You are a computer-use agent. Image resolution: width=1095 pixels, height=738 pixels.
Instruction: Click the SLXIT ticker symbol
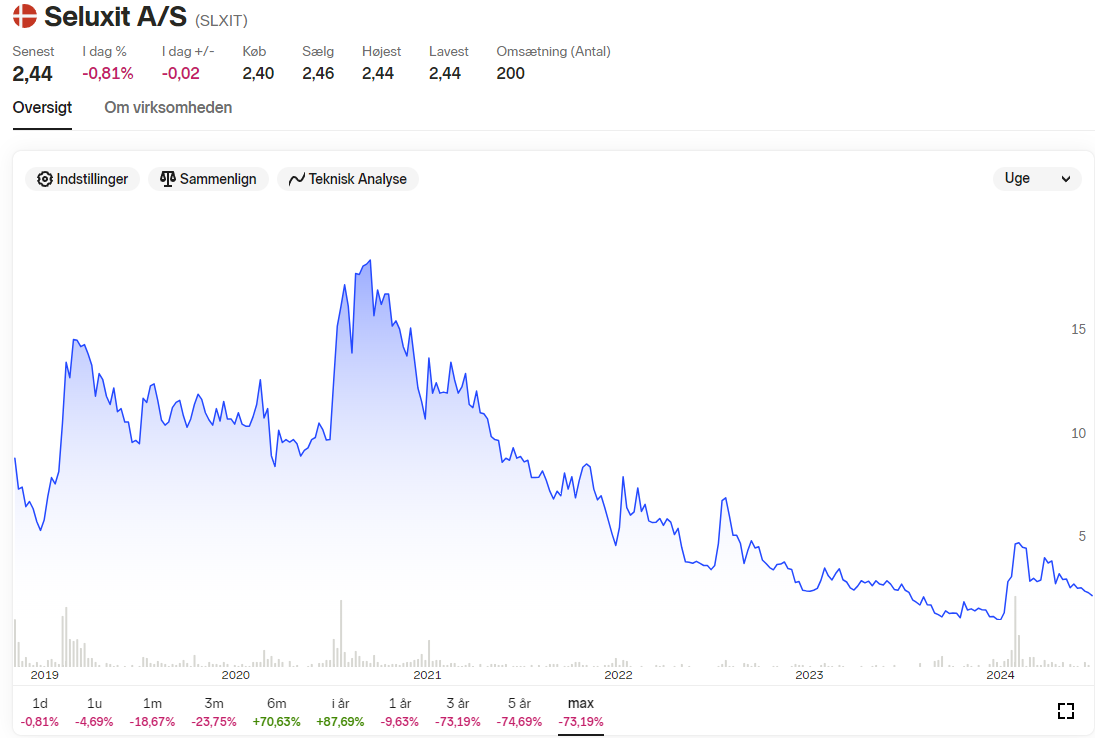pyautogui.click(x=221, y=21)
